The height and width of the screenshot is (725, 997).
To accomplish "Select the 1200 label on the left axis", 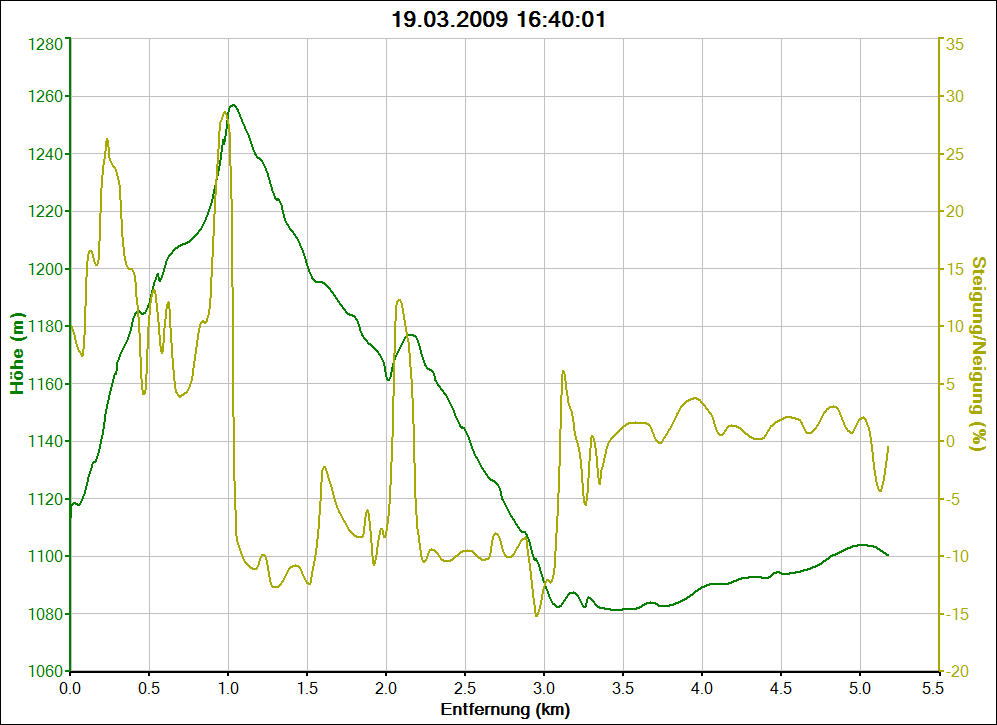I will click(46, 269).
